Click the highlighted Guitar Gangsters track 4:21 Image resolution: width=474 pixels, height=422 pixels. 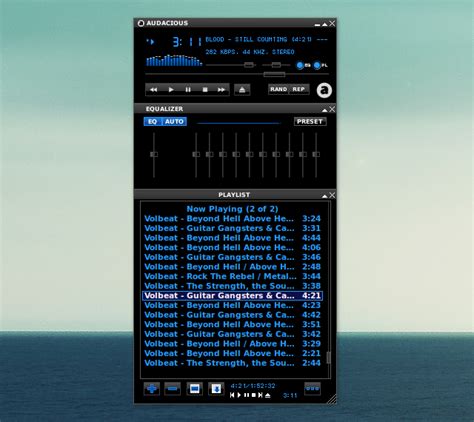click(x=232, y=296)
